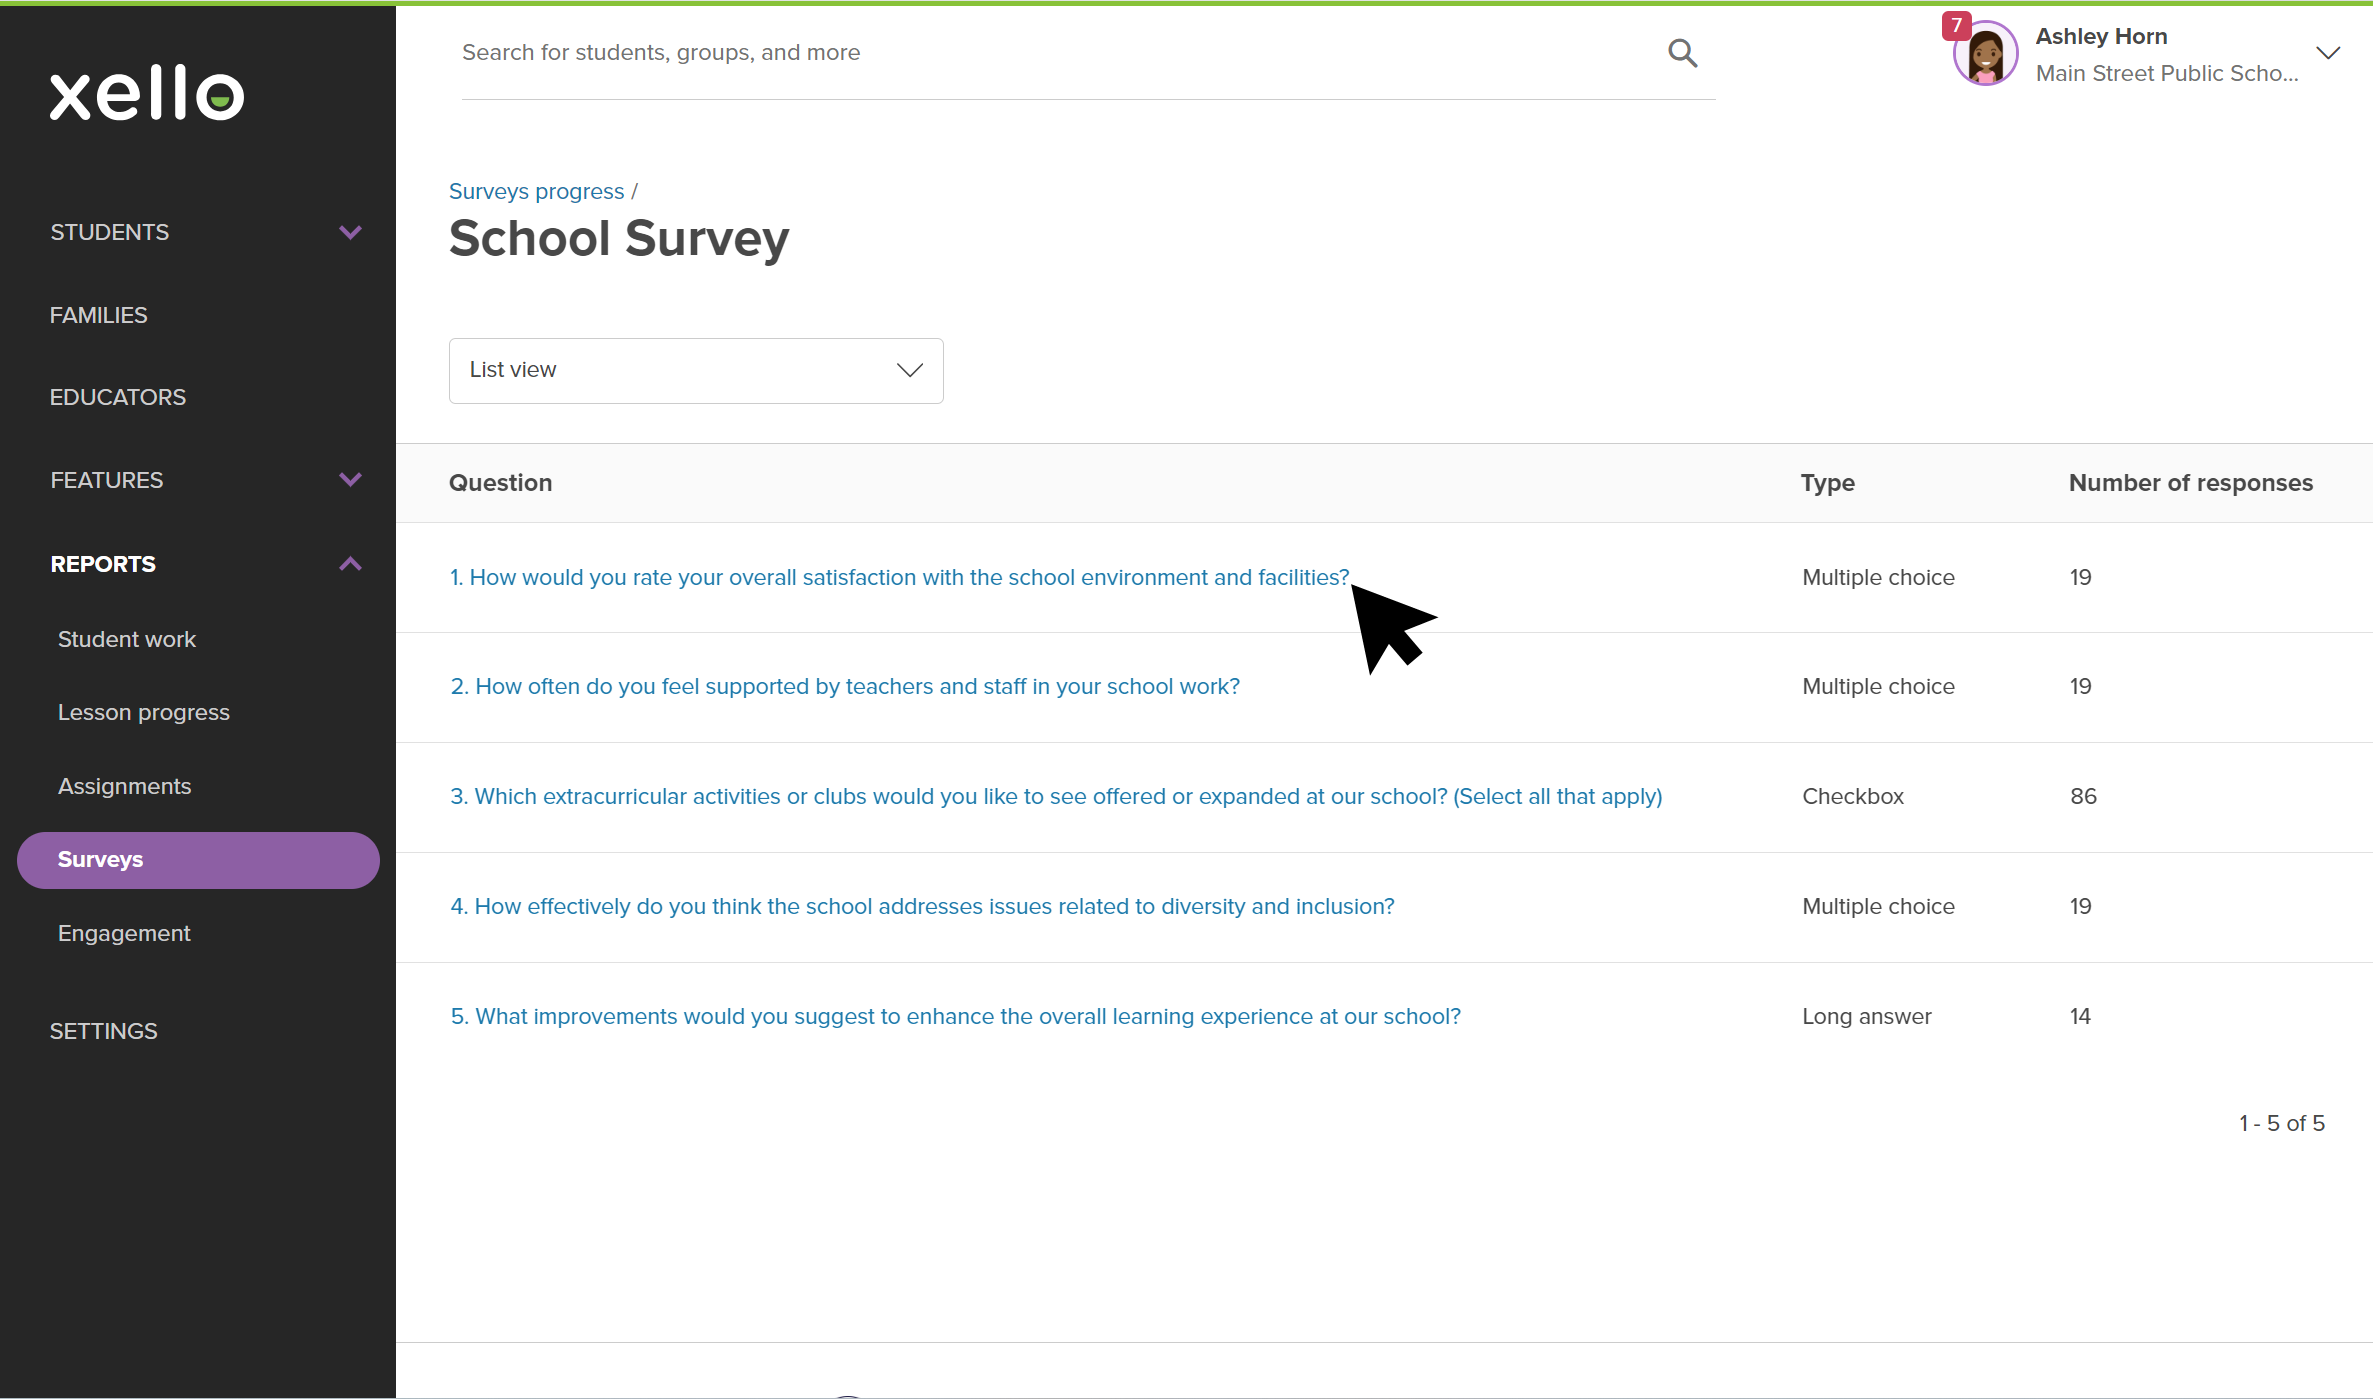Viewport: 2373px width, 1399px height.
Task: Click the notification badge showing 7
Action: coord(1956,25)
